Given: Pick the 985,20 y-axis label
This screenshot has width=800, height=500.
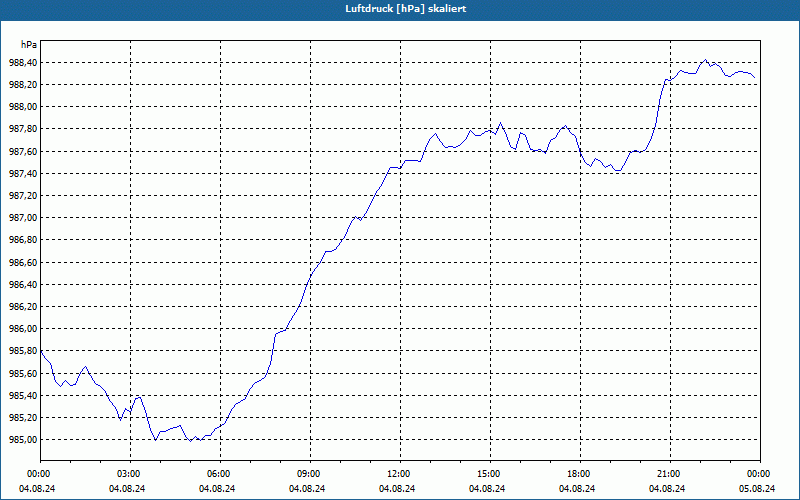Looking at the screenshot, I should click(x=23, y=418).
